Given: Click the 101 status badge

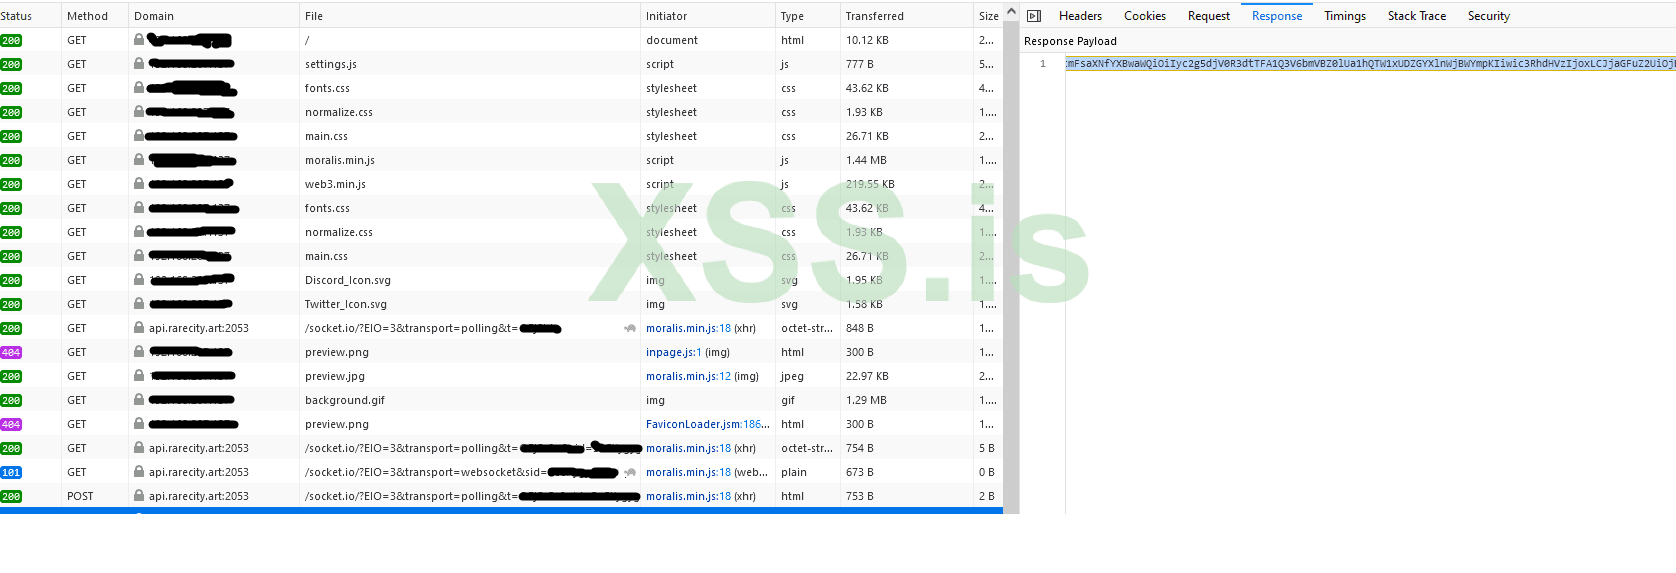Looking at the screenshot, I should (x=11, y=472).
